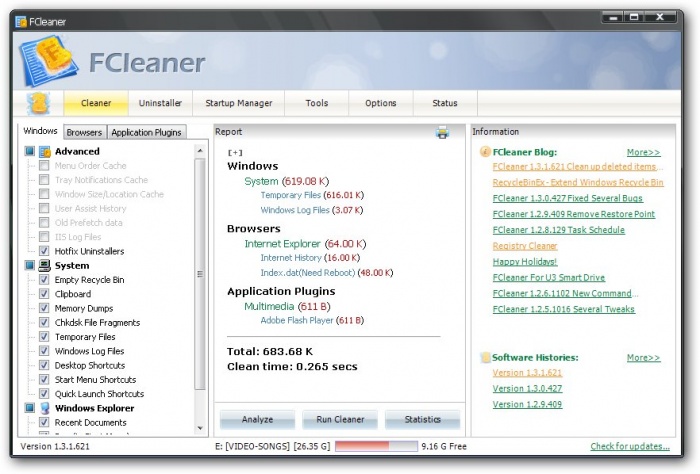Open FCleaner For U3 Smart Drive link

pos(549,278)
